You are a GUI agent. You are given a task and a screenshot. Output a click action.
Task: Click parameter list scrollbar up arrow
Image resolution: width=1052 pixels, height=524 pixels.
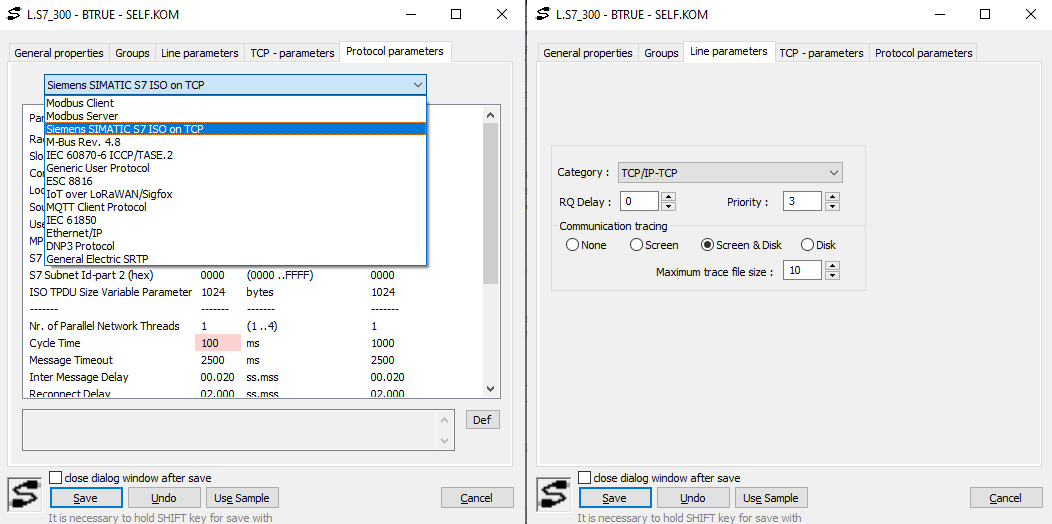pyautogui.click(x=490, y=114)
